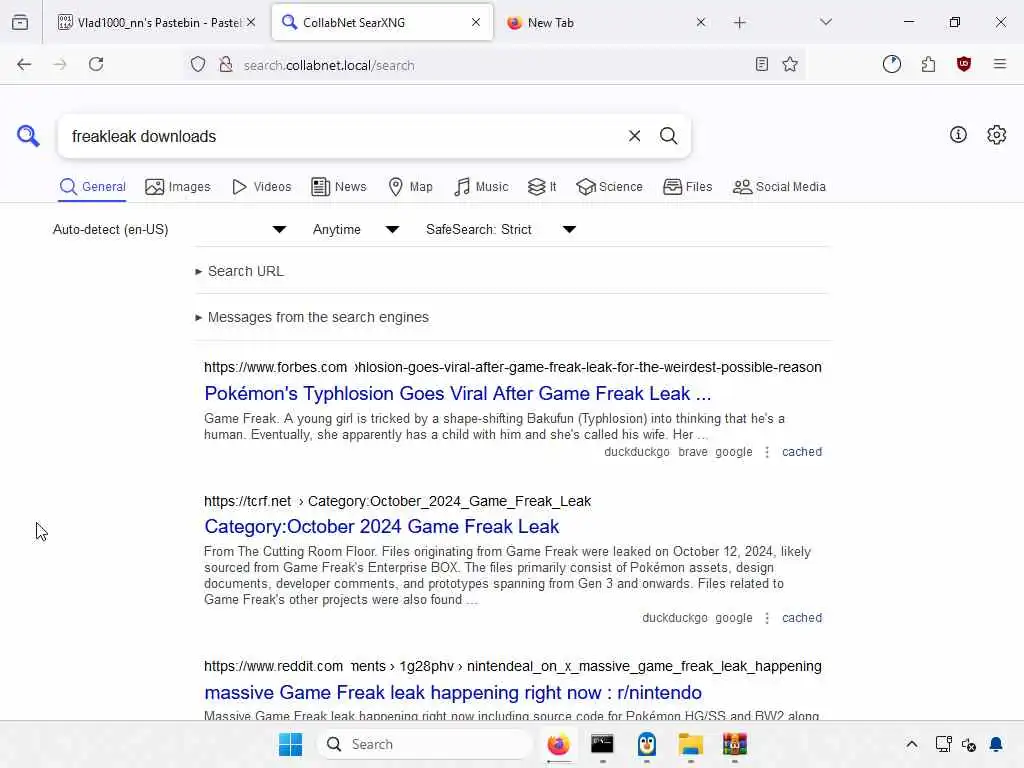
Task: Open WinRAR from the taskbar
Action: 735,744
